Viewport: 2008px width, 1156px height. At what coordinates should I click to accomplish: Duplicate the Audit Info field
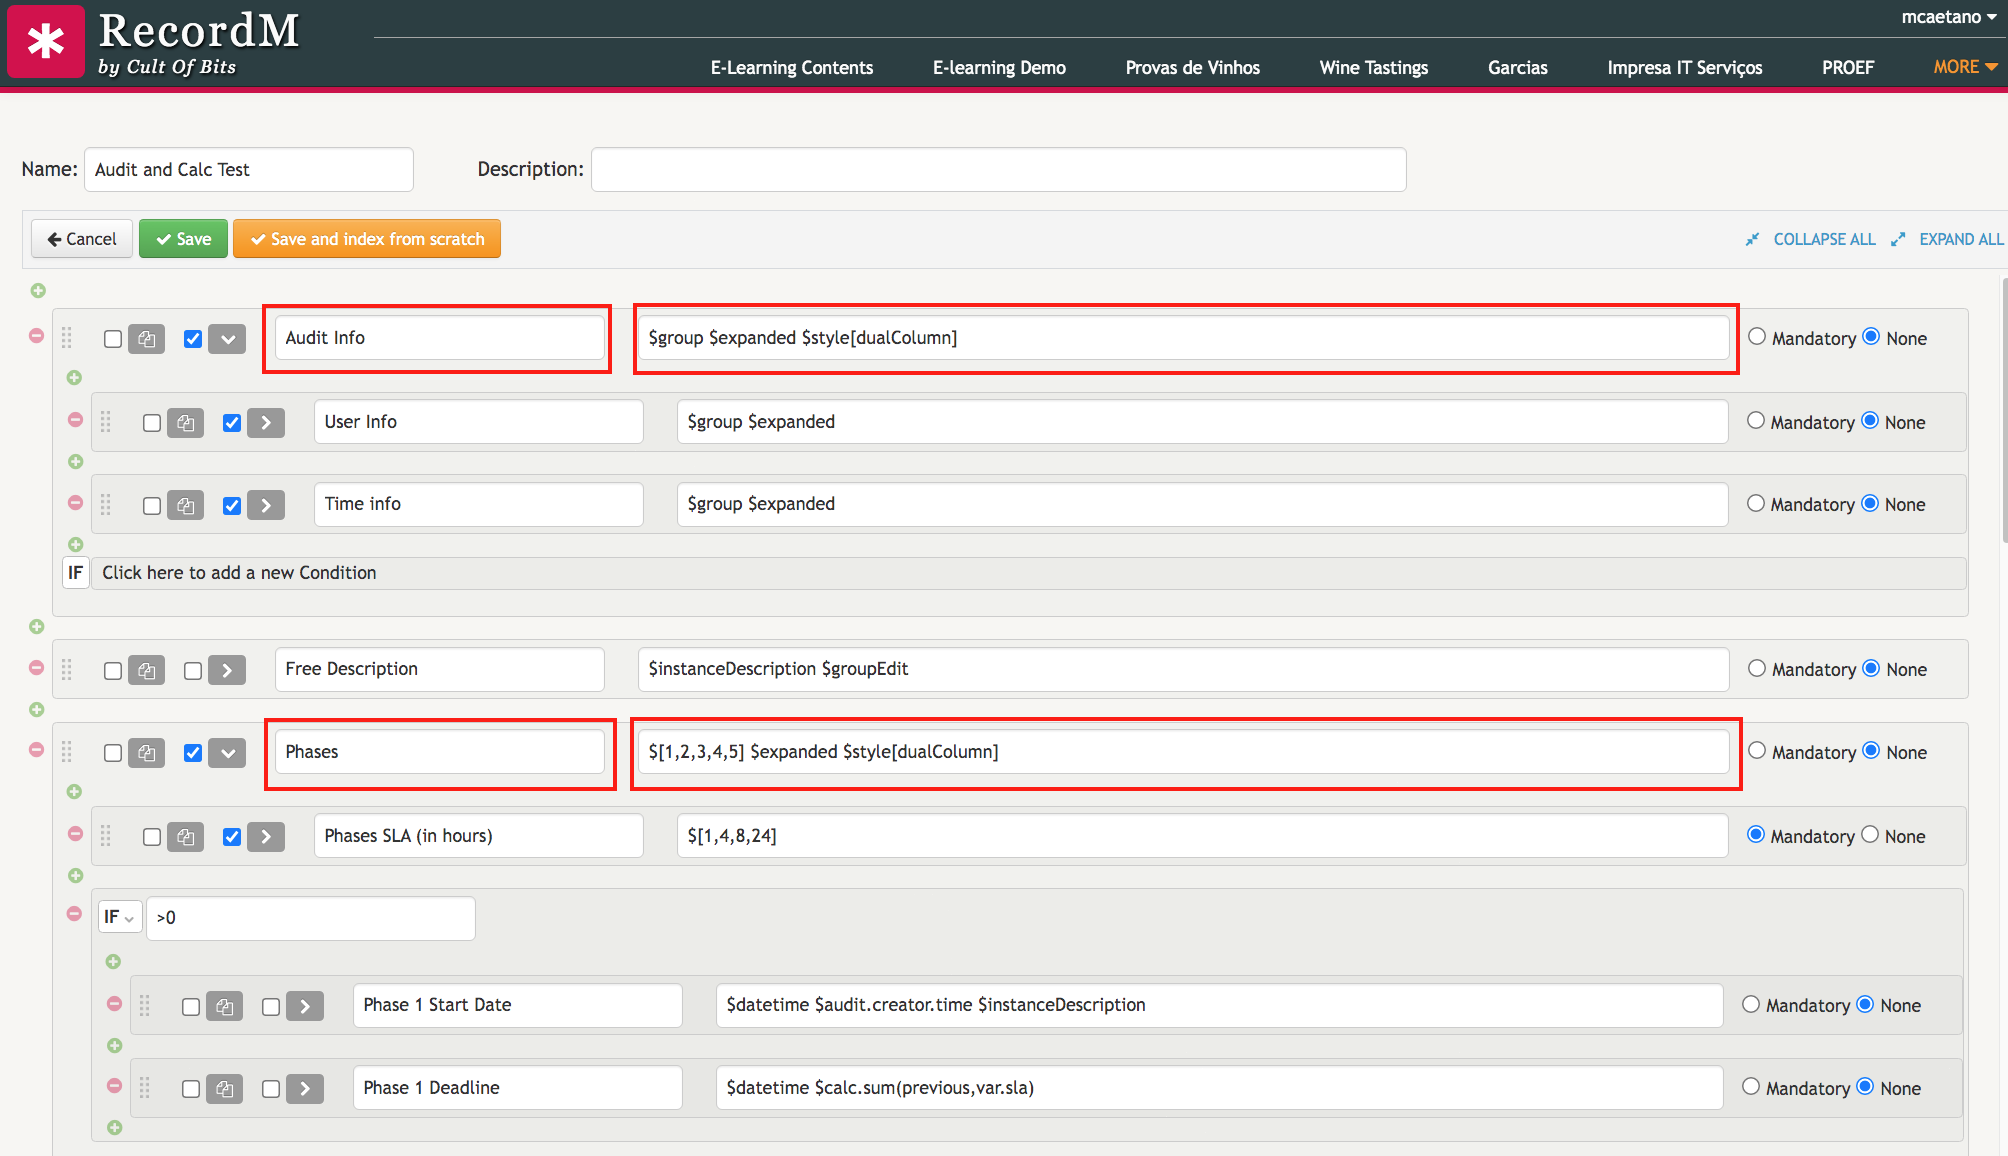pos(147,339)
